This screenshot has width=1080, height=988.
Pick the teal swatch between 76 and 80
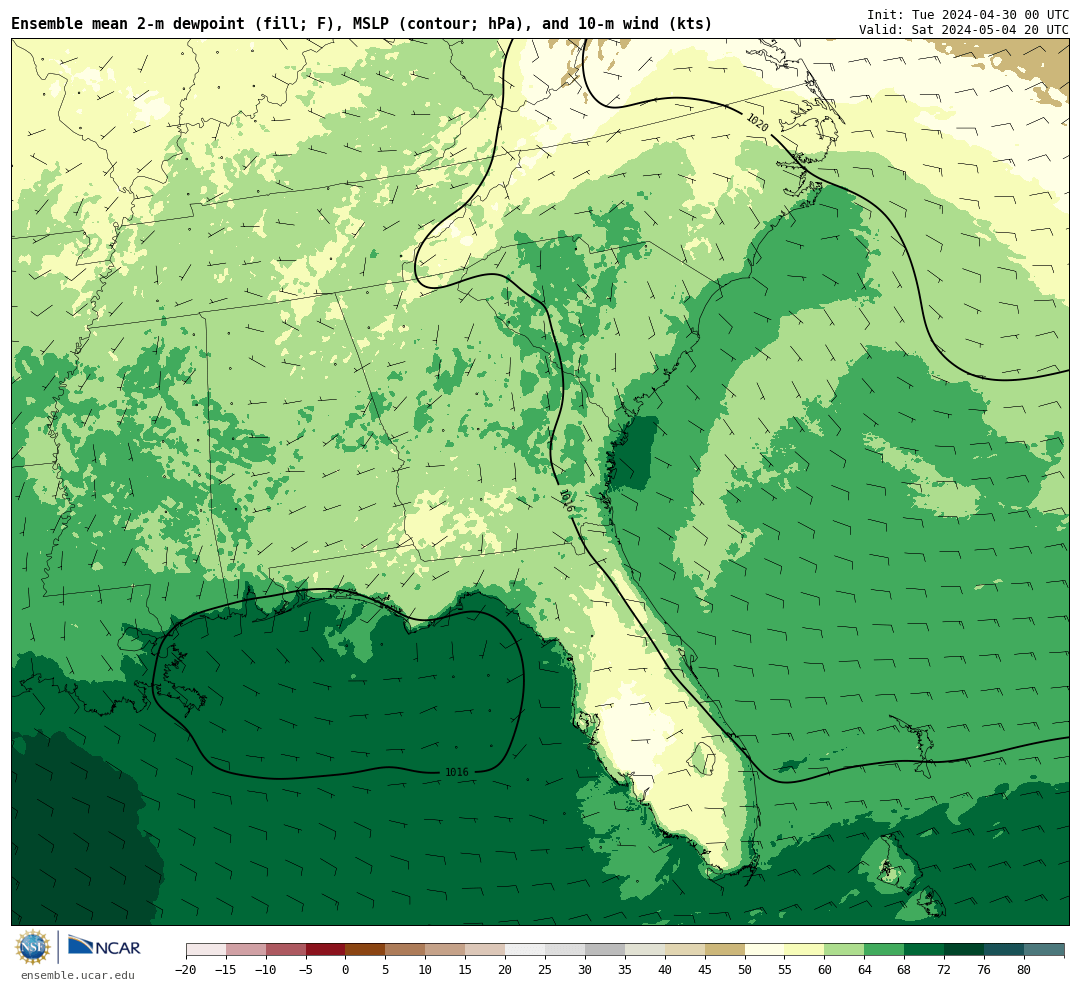coord(1005,950)
